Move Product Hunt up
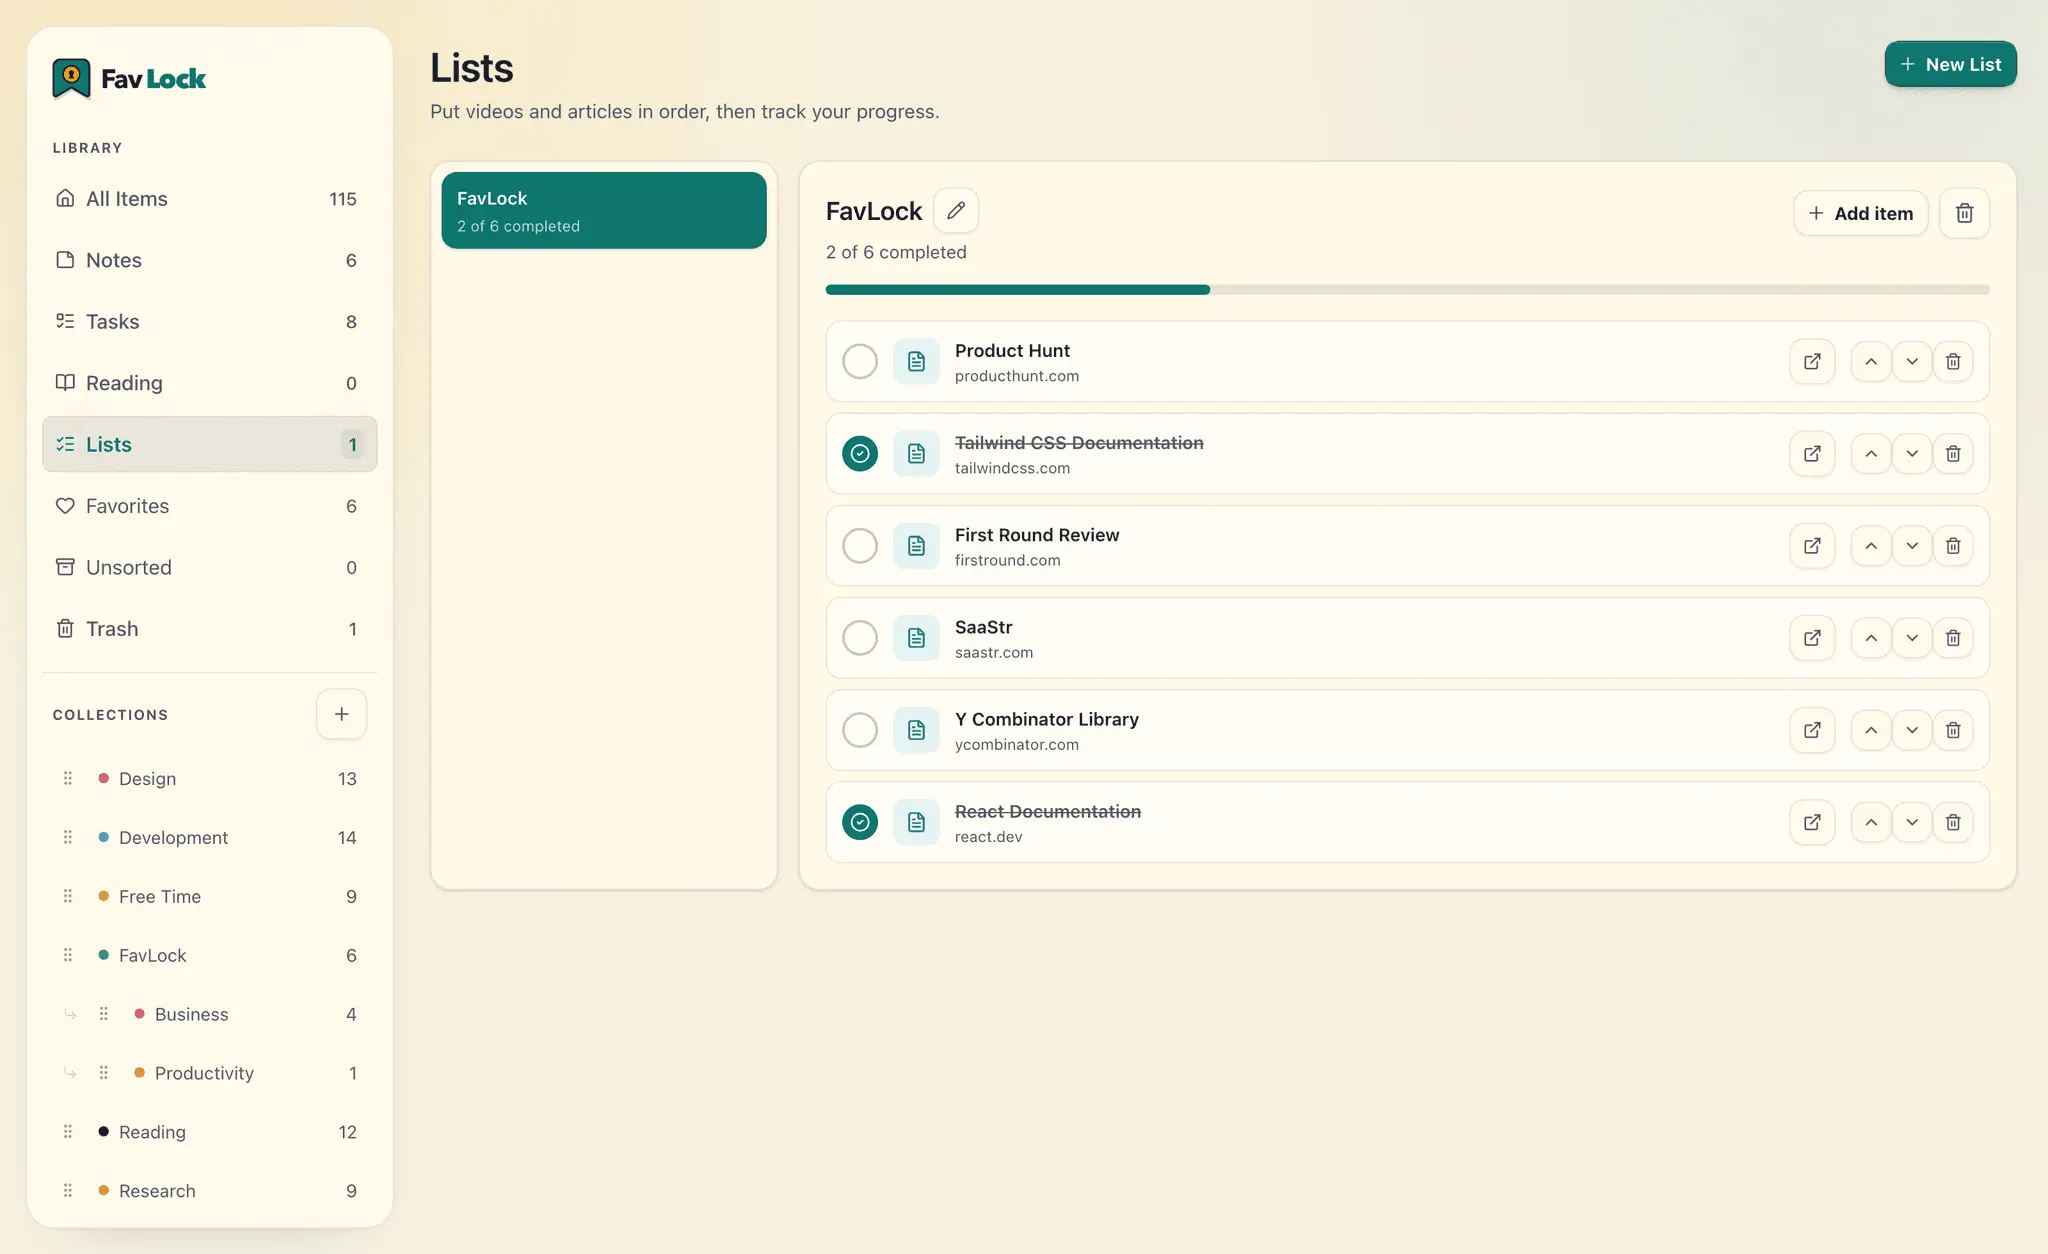The width and height of the screenshot is (2048, 1254). tap(1871, 362)
